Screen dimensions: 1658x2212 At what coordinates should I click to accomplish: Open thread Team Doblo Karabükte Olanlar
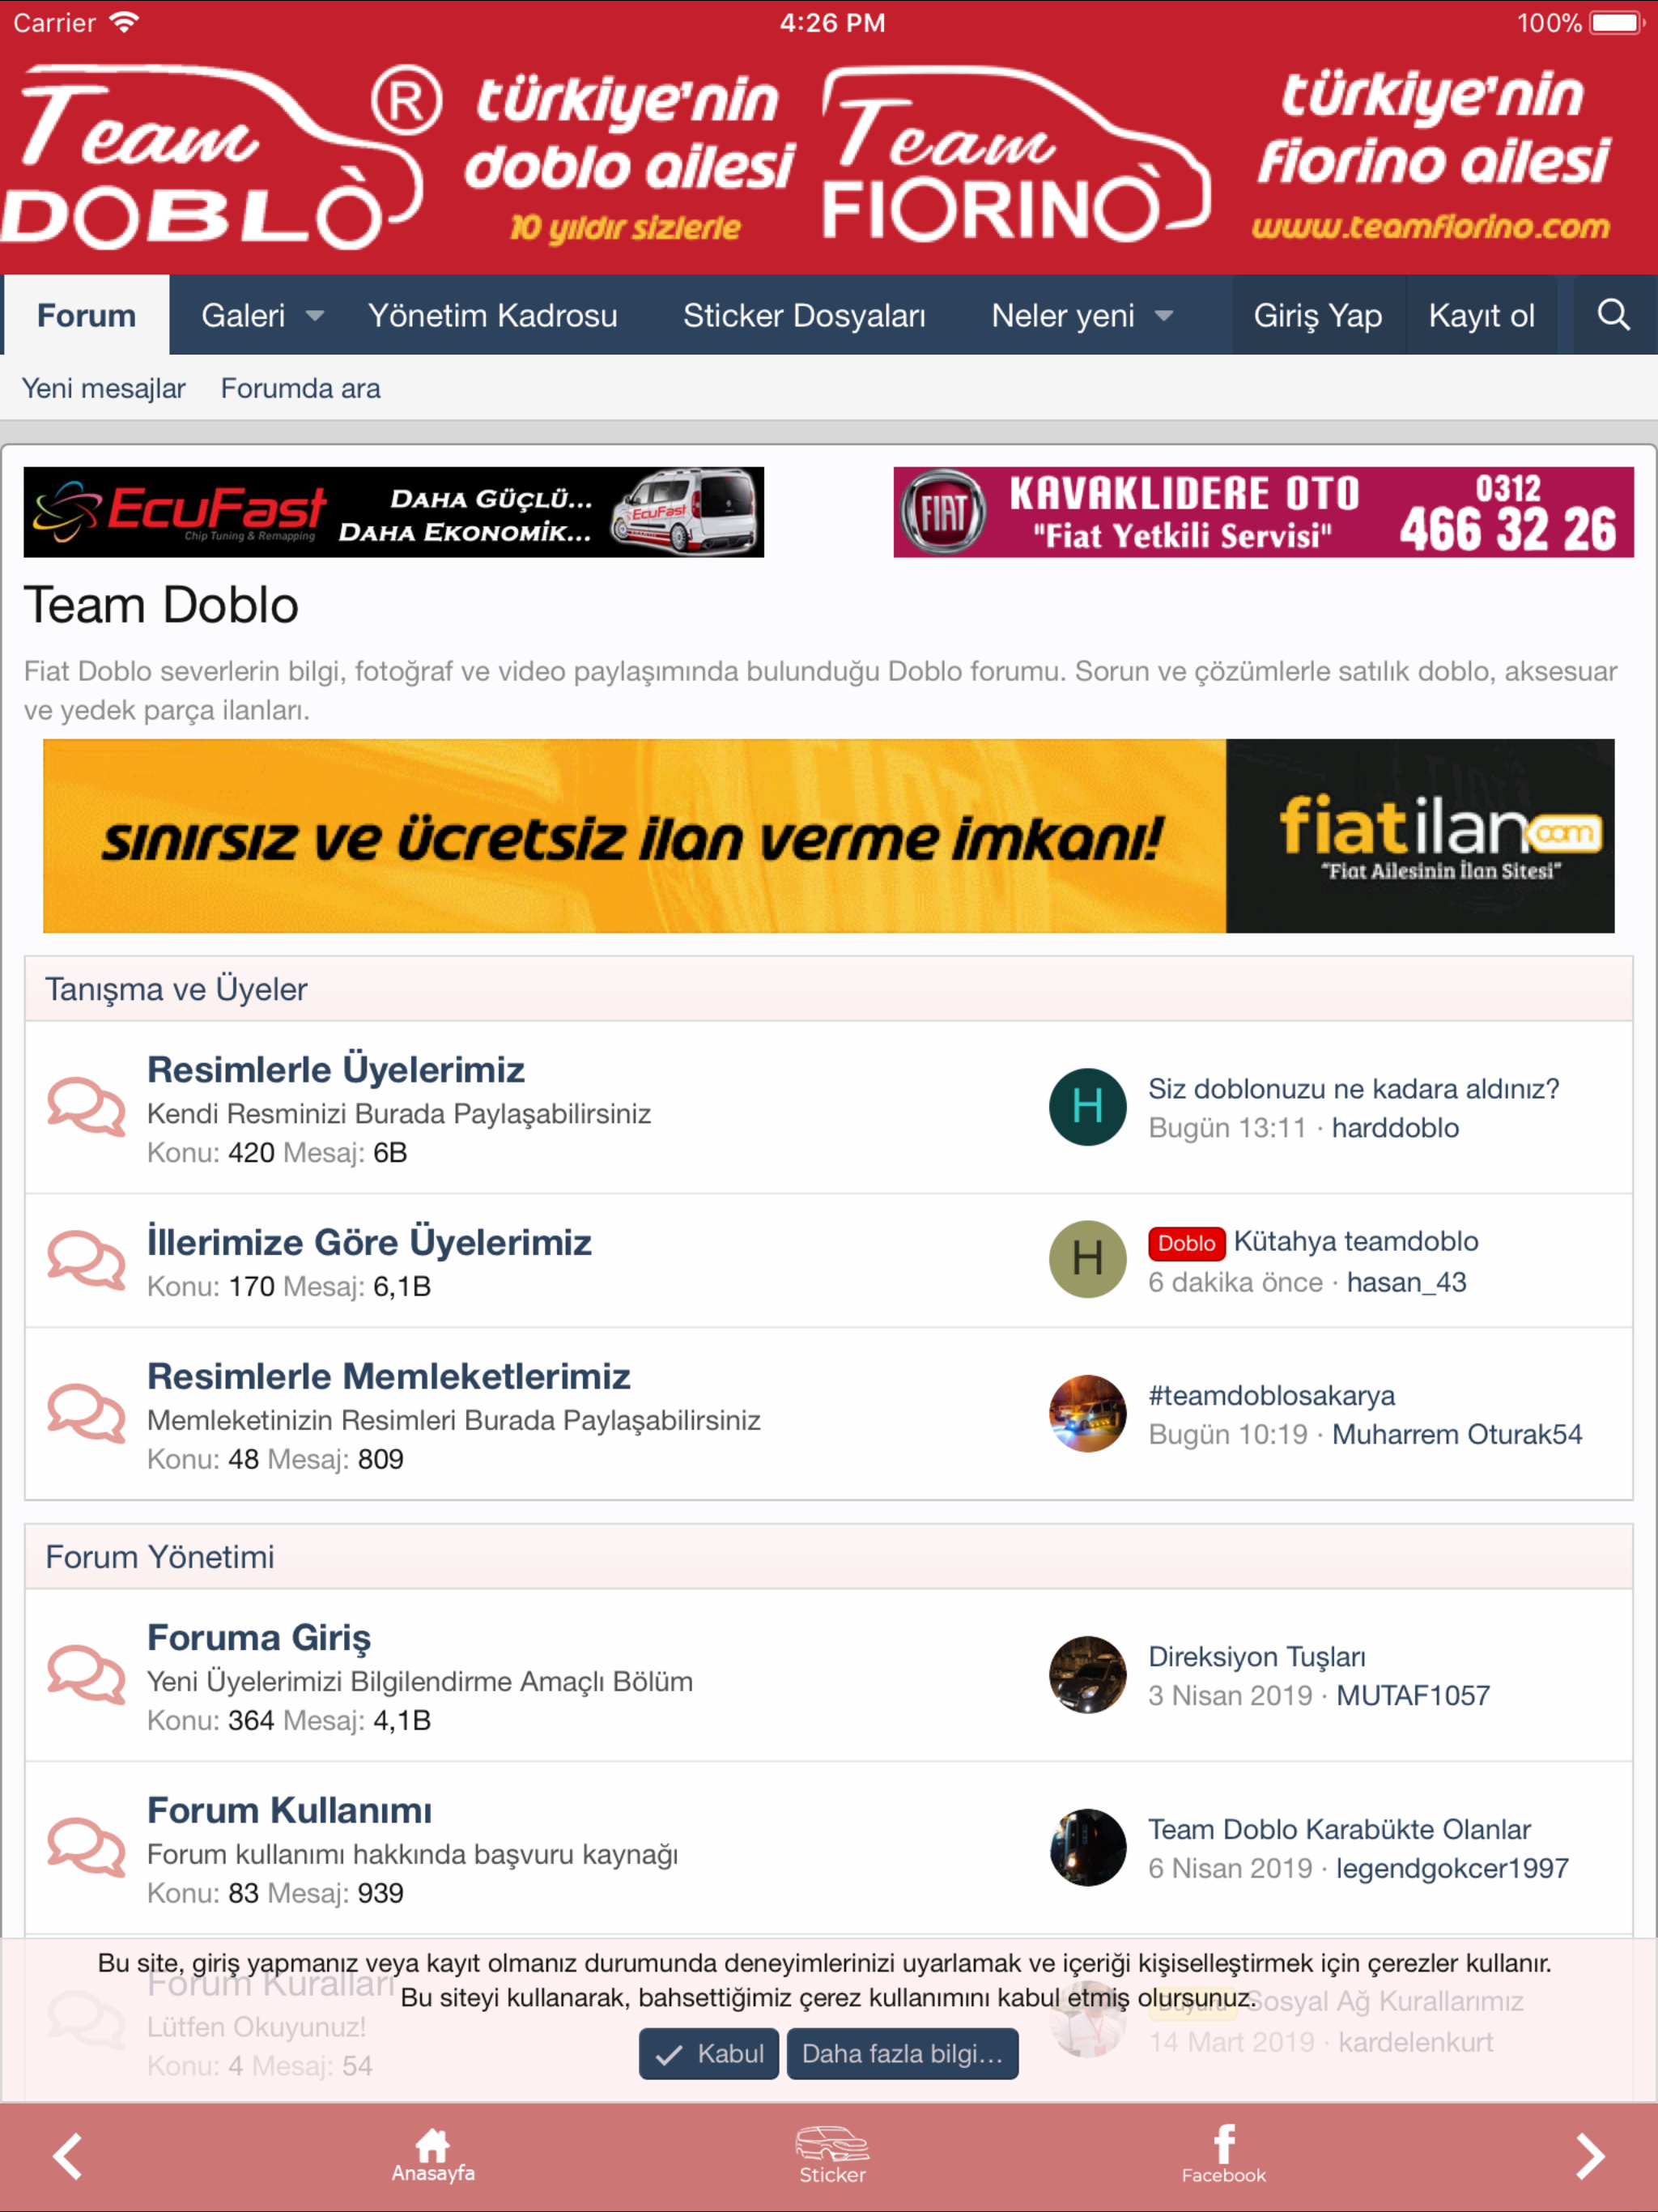coord(1340,1829)
